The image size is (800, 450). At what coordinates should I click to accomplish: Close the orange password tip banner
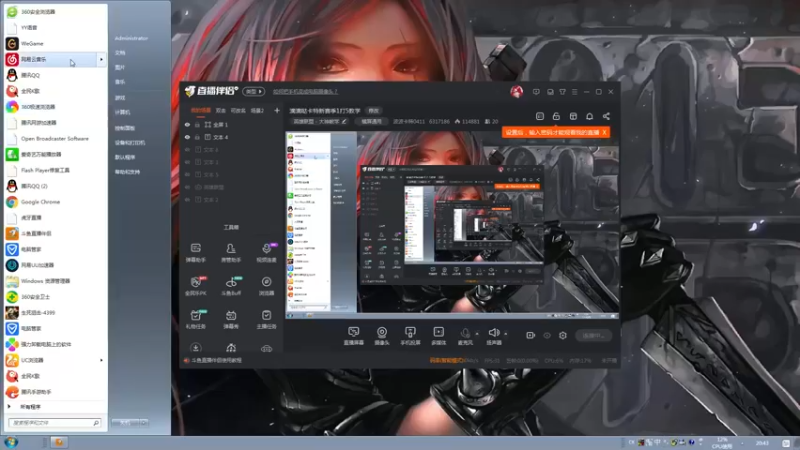point(604,132)
